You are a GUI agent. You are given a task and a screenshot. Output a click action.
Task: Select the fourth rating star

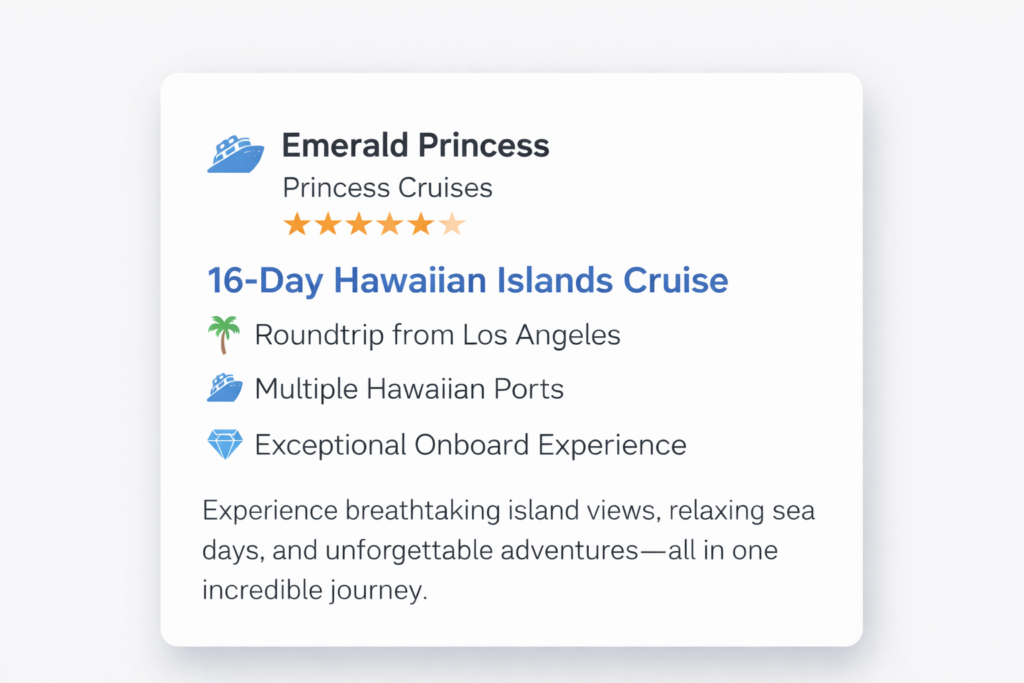coord(390,224)
